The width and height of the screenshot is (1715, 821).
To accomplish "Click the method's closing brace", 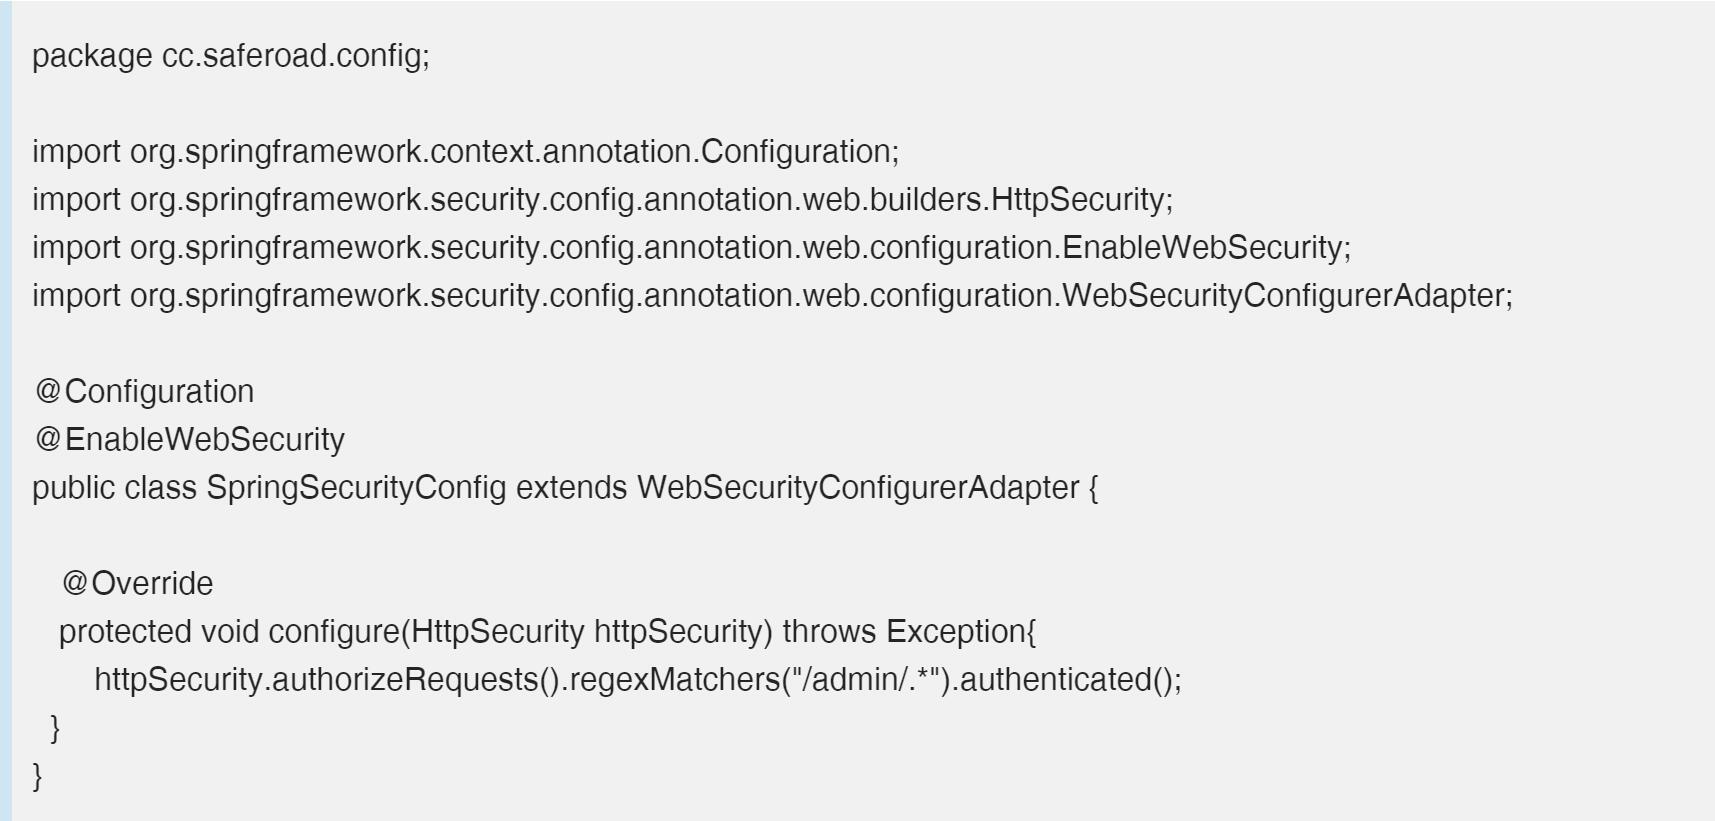I will [55, 728].
